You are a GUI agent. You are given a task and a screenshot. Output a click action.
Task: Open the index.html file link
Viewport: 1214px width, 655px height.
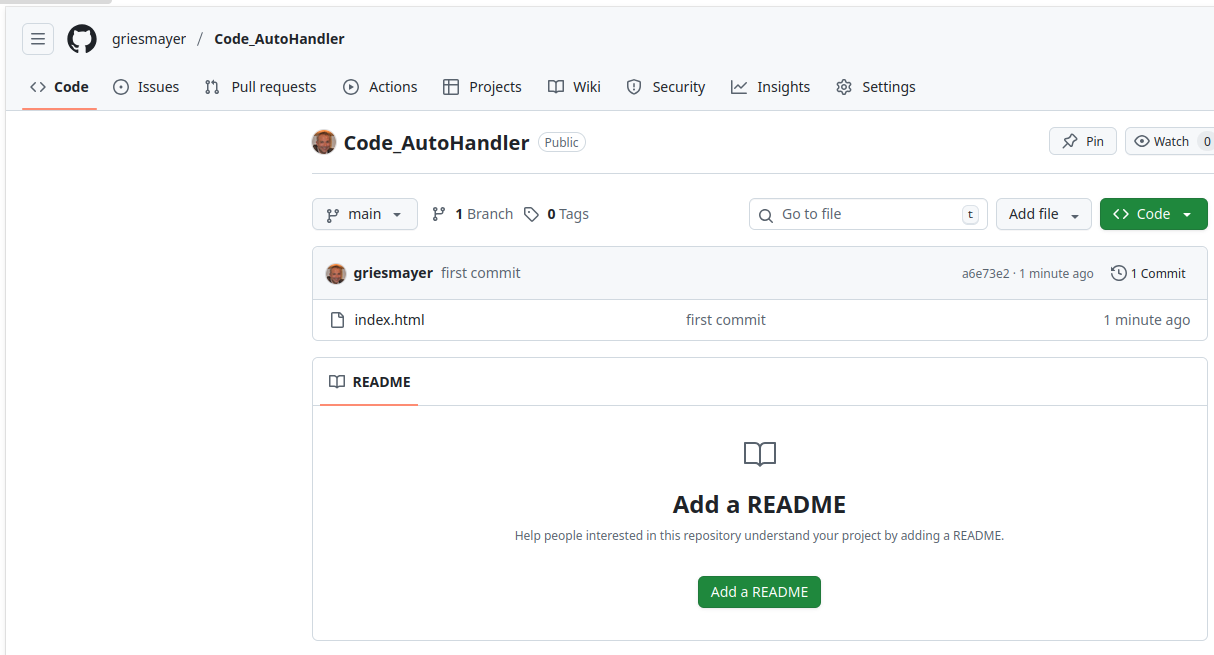389,320
